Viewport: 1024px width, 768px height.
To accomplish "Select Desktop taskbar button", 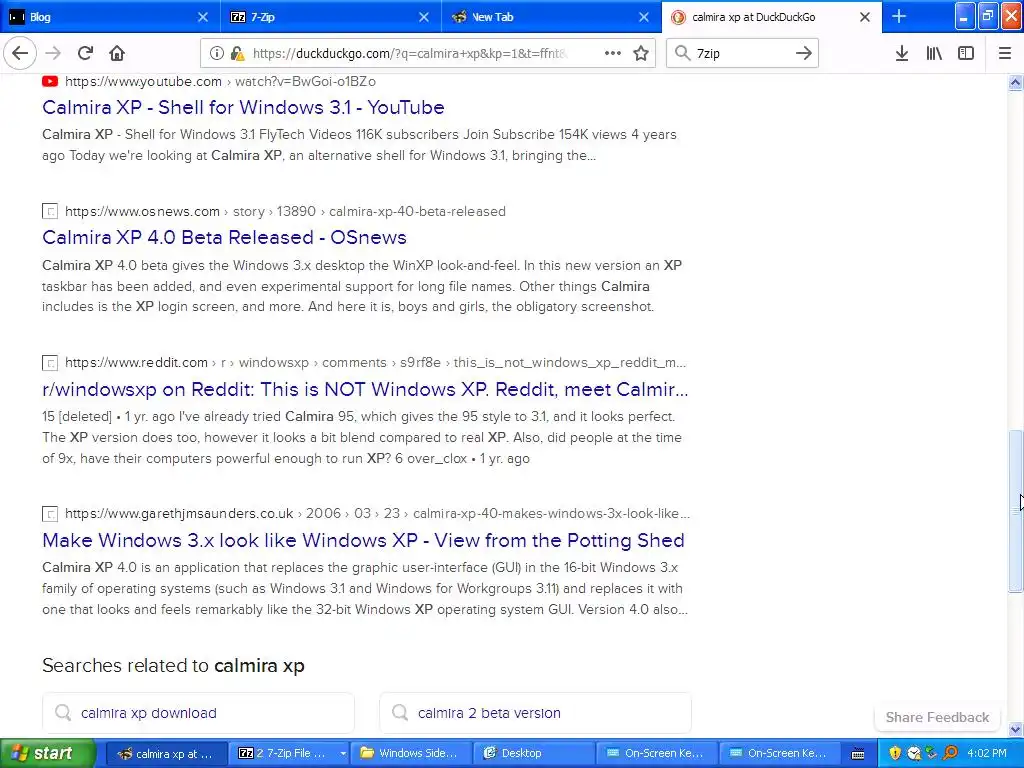I will (534, 753).
